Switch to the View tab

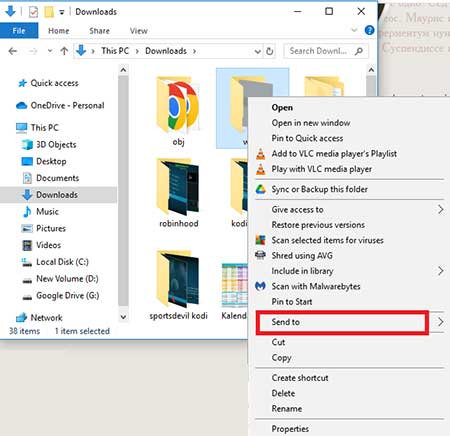point(139,31)
